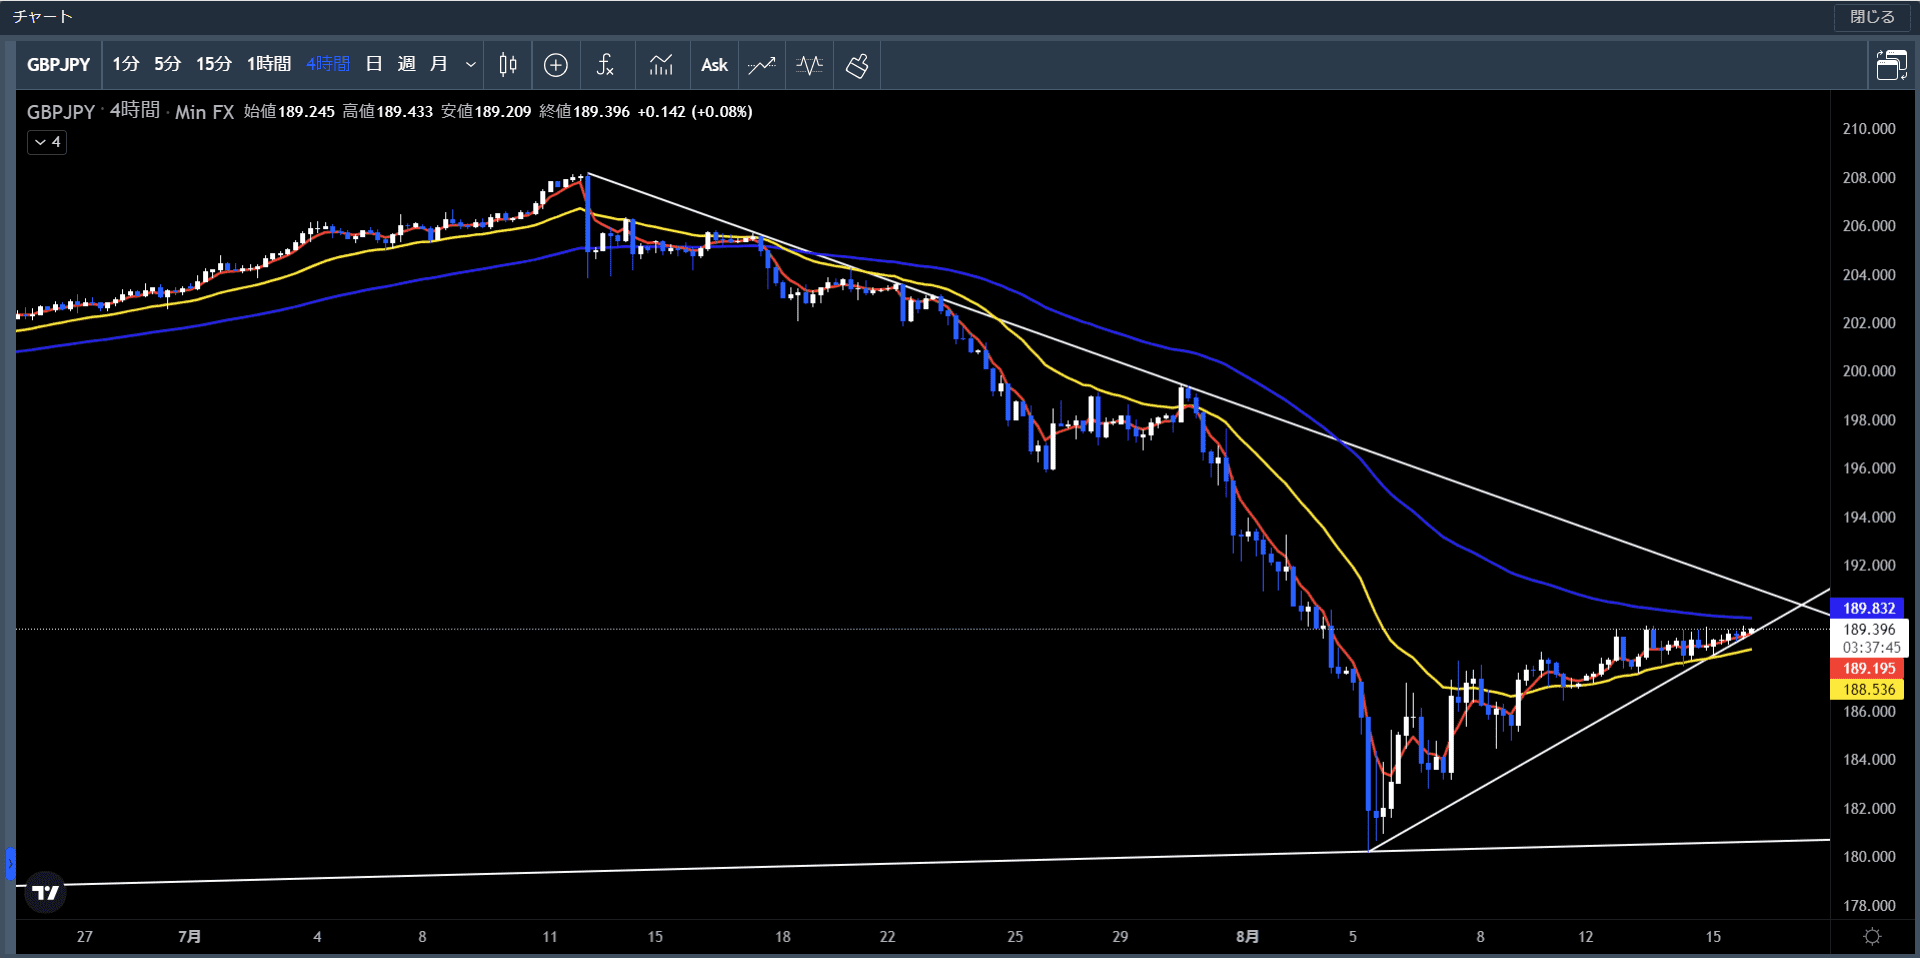Click the 終値189.396 close value
The image size is (1920, 958).
(585, 112)
